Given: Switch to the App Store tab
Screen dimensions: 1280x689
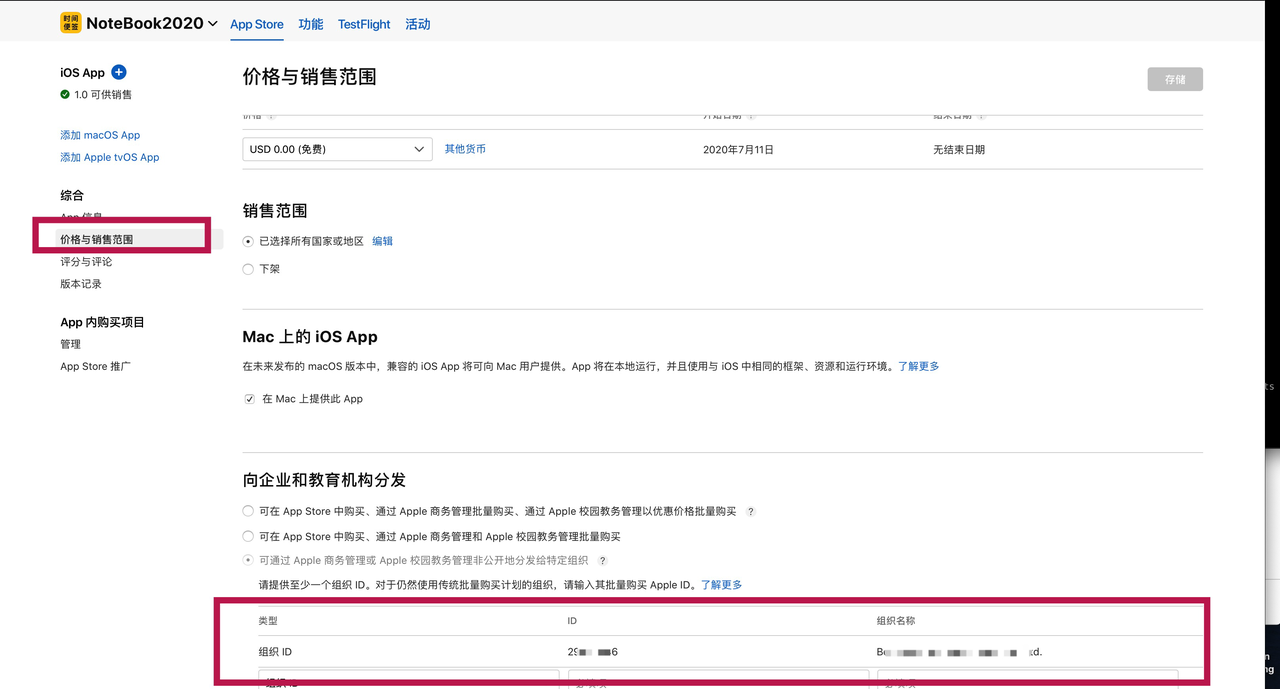Looking at the screenshot, I should (257, 24).
